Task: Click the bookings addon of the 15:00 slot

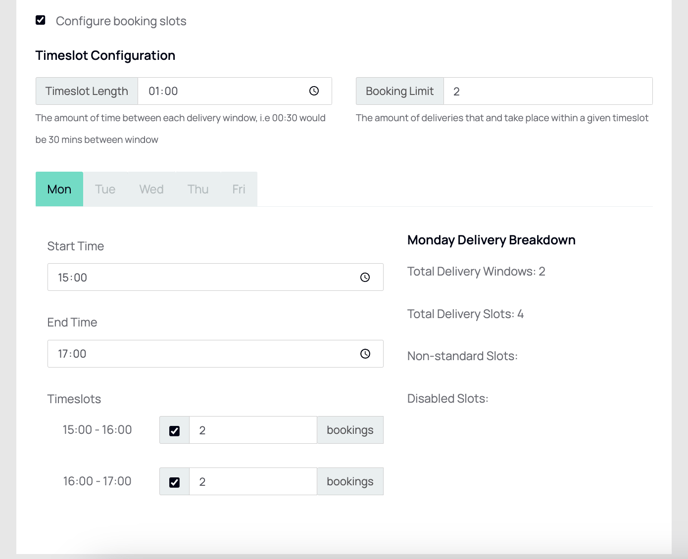Action: pyautogui.click(x=350, y=430)
